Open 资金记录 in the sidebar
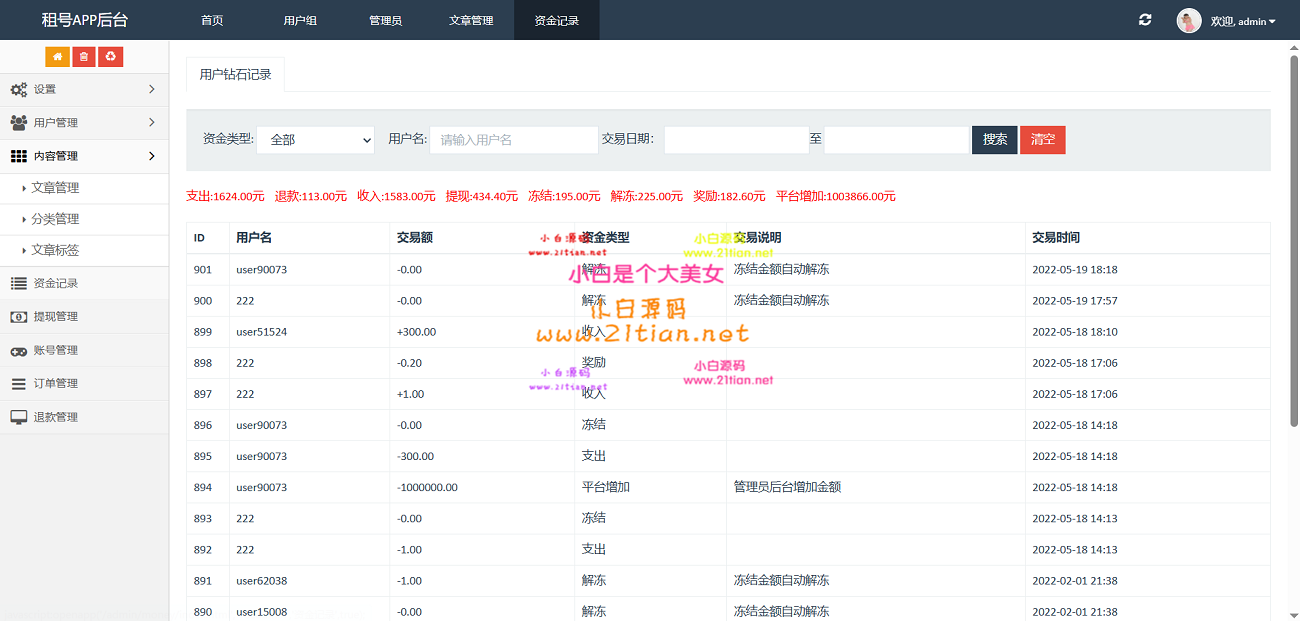Viewport: 1300px width, 621px height. 55,283
